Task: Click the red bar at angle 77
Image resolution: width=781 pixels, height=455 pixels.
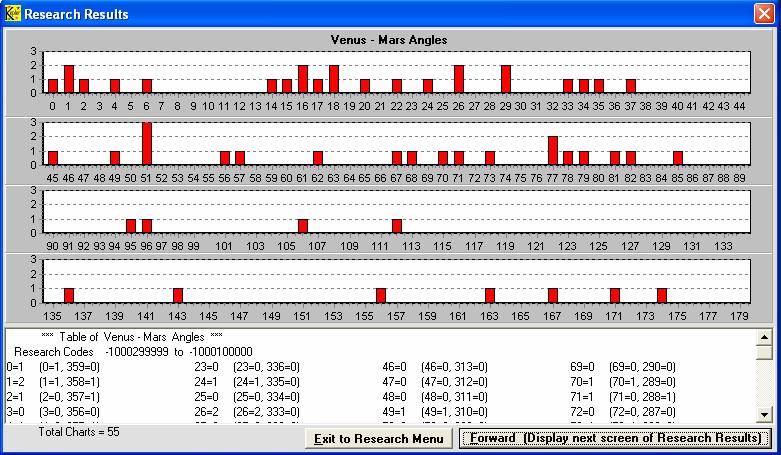Action: [x=552, y=151]
